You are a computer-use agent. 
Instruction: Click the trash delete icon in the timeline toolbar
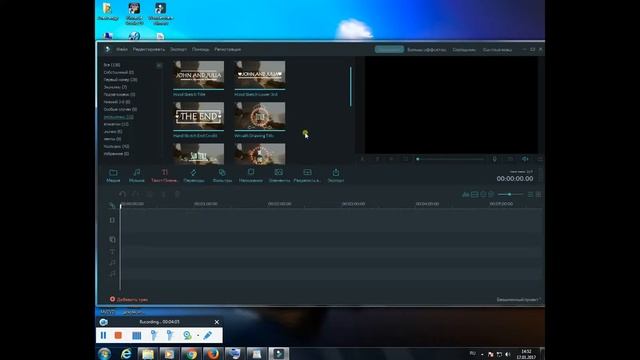pyautogui.click(x=177, y=194)
